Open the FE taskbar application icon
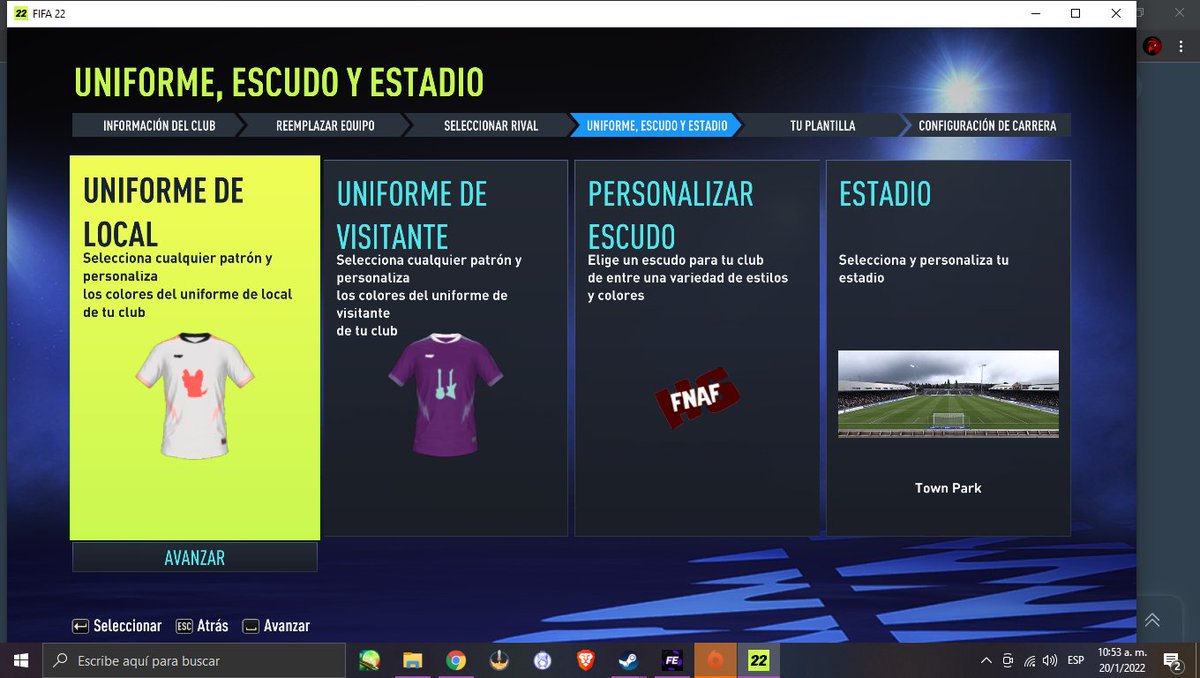This screenshot has width=1200, height=678. [x=671, y=660]
